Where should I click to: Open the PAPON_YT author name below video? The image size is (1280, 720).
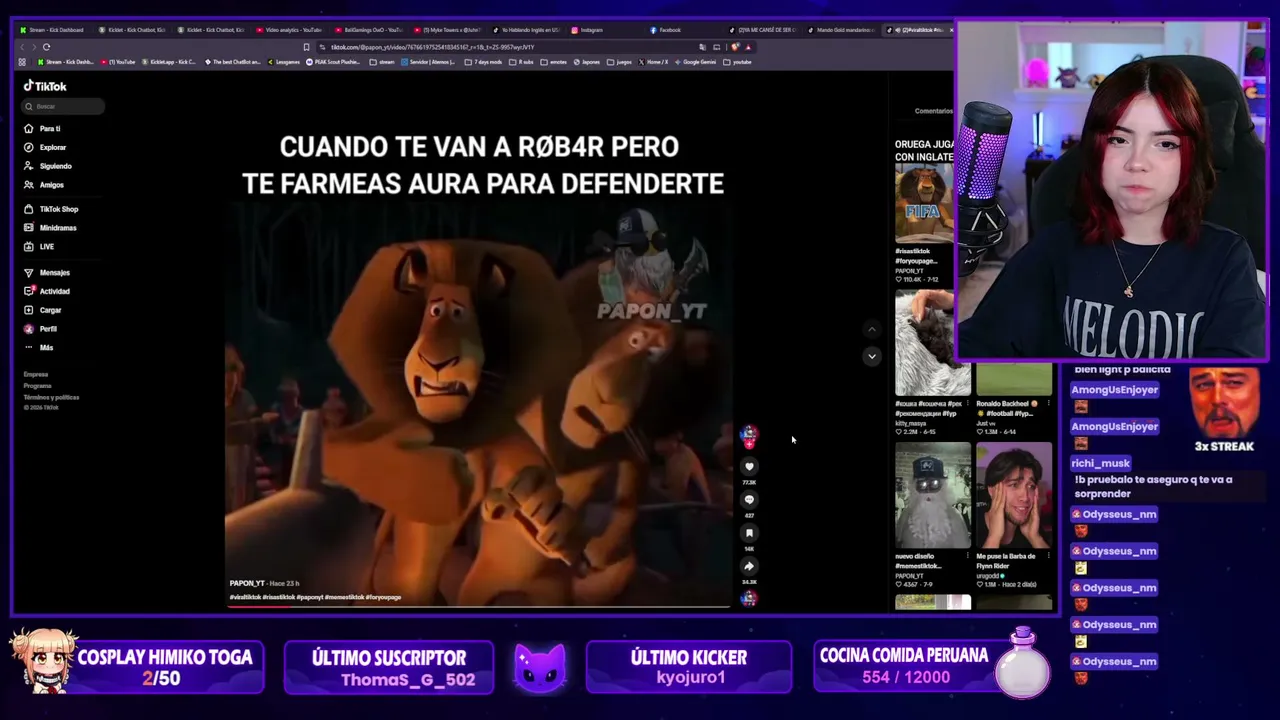pyautogui.click(x=247, y=583)
